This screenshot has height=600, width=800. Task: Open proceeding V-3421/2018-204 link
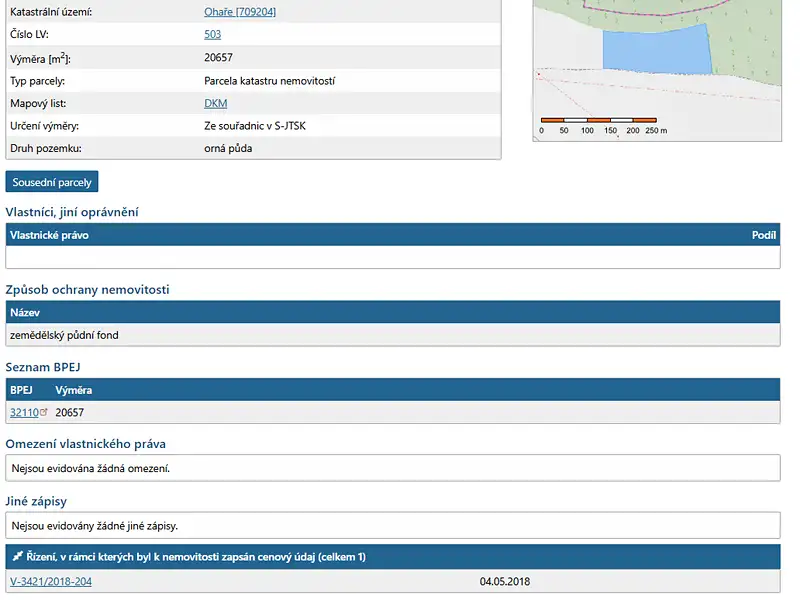[x=51, y=581]
